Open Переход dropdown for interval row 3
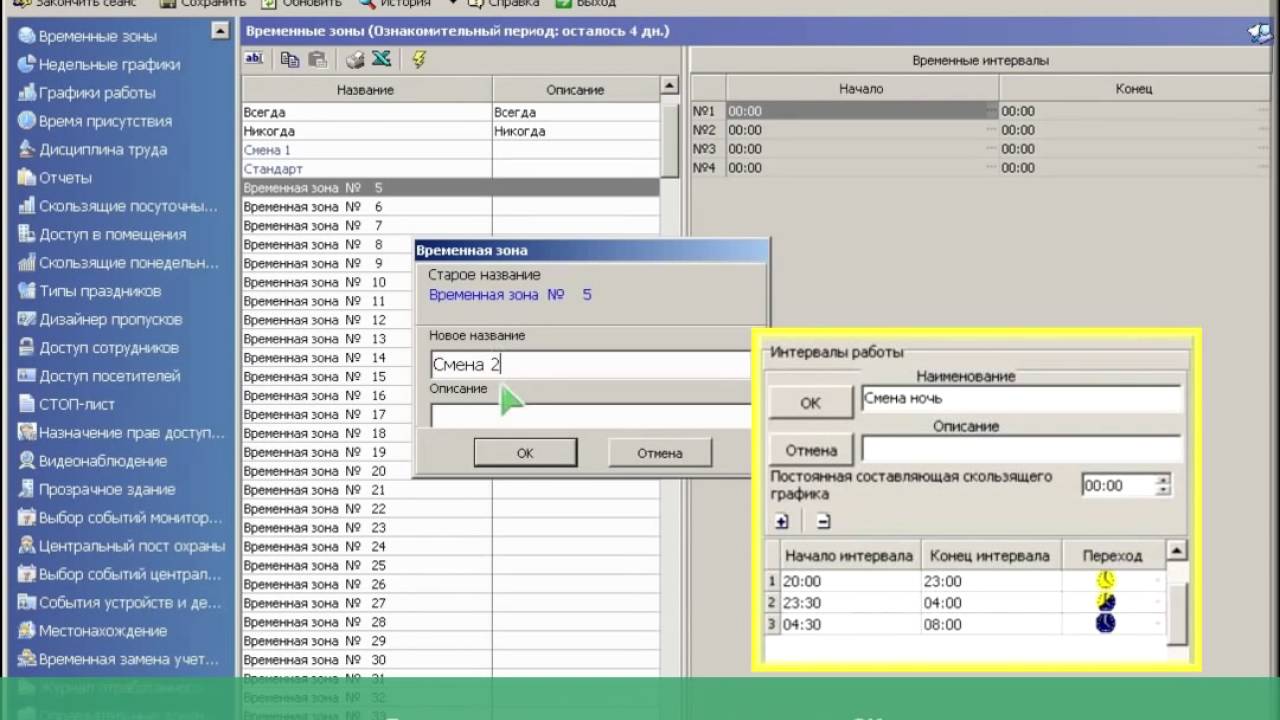The height and width of the screenshot is (720, 1280). pos(1160,624)
